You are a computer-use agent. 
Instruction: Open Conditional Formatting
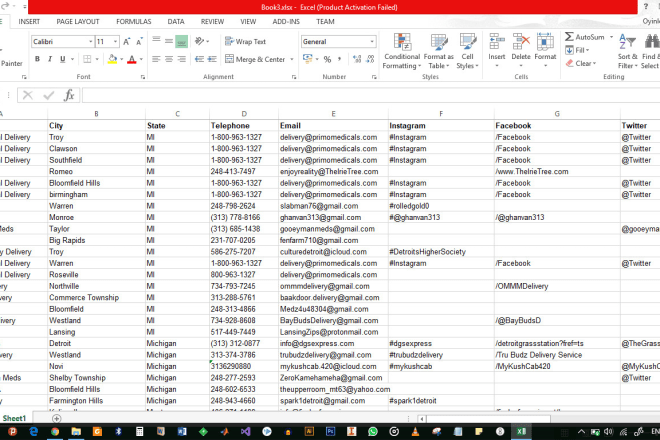[x=402, y=51]
